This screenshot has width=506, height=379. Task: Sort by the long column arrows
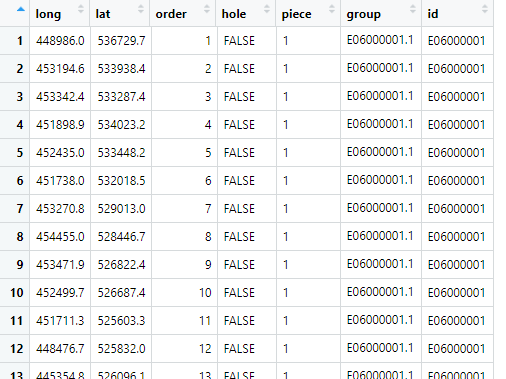81,9
